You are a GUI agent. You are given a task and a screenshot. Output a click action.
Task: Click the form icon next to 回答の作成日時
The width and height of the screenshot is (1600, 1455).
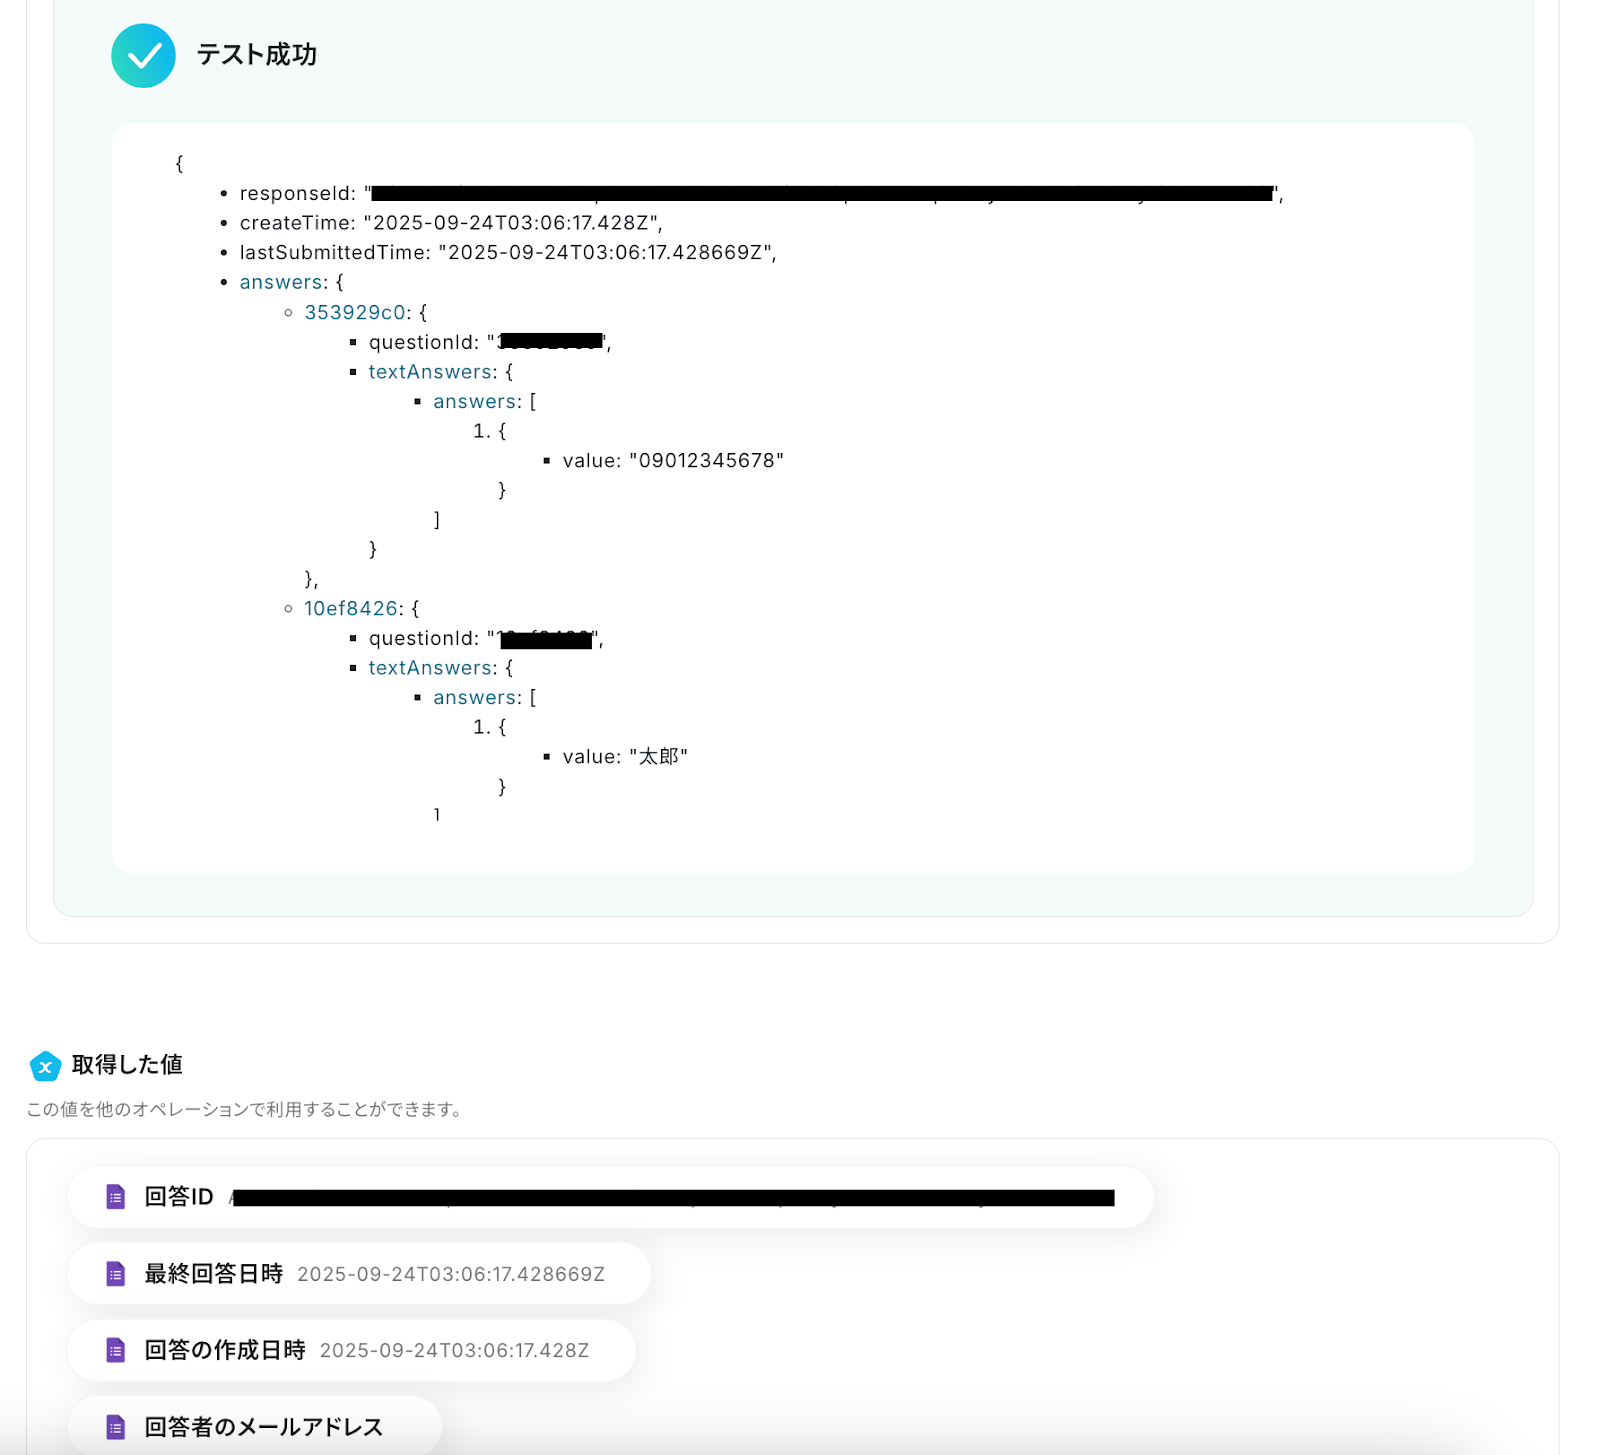tap(116, 1351)
